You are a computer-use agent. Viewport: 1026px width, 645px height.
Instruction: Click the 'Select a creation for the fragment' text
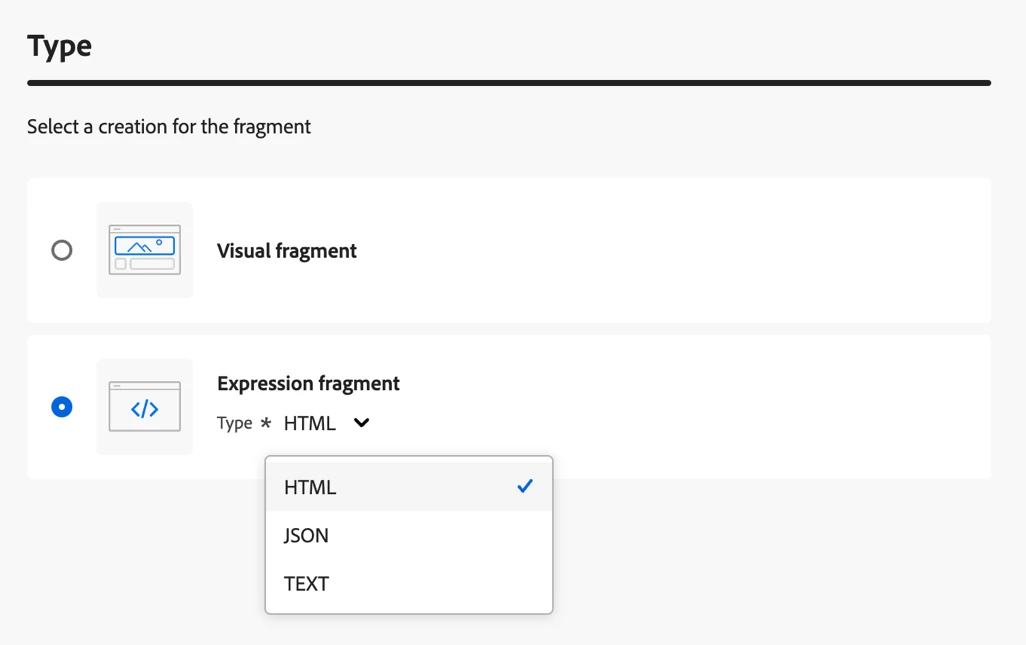click(x=169, y=127)
